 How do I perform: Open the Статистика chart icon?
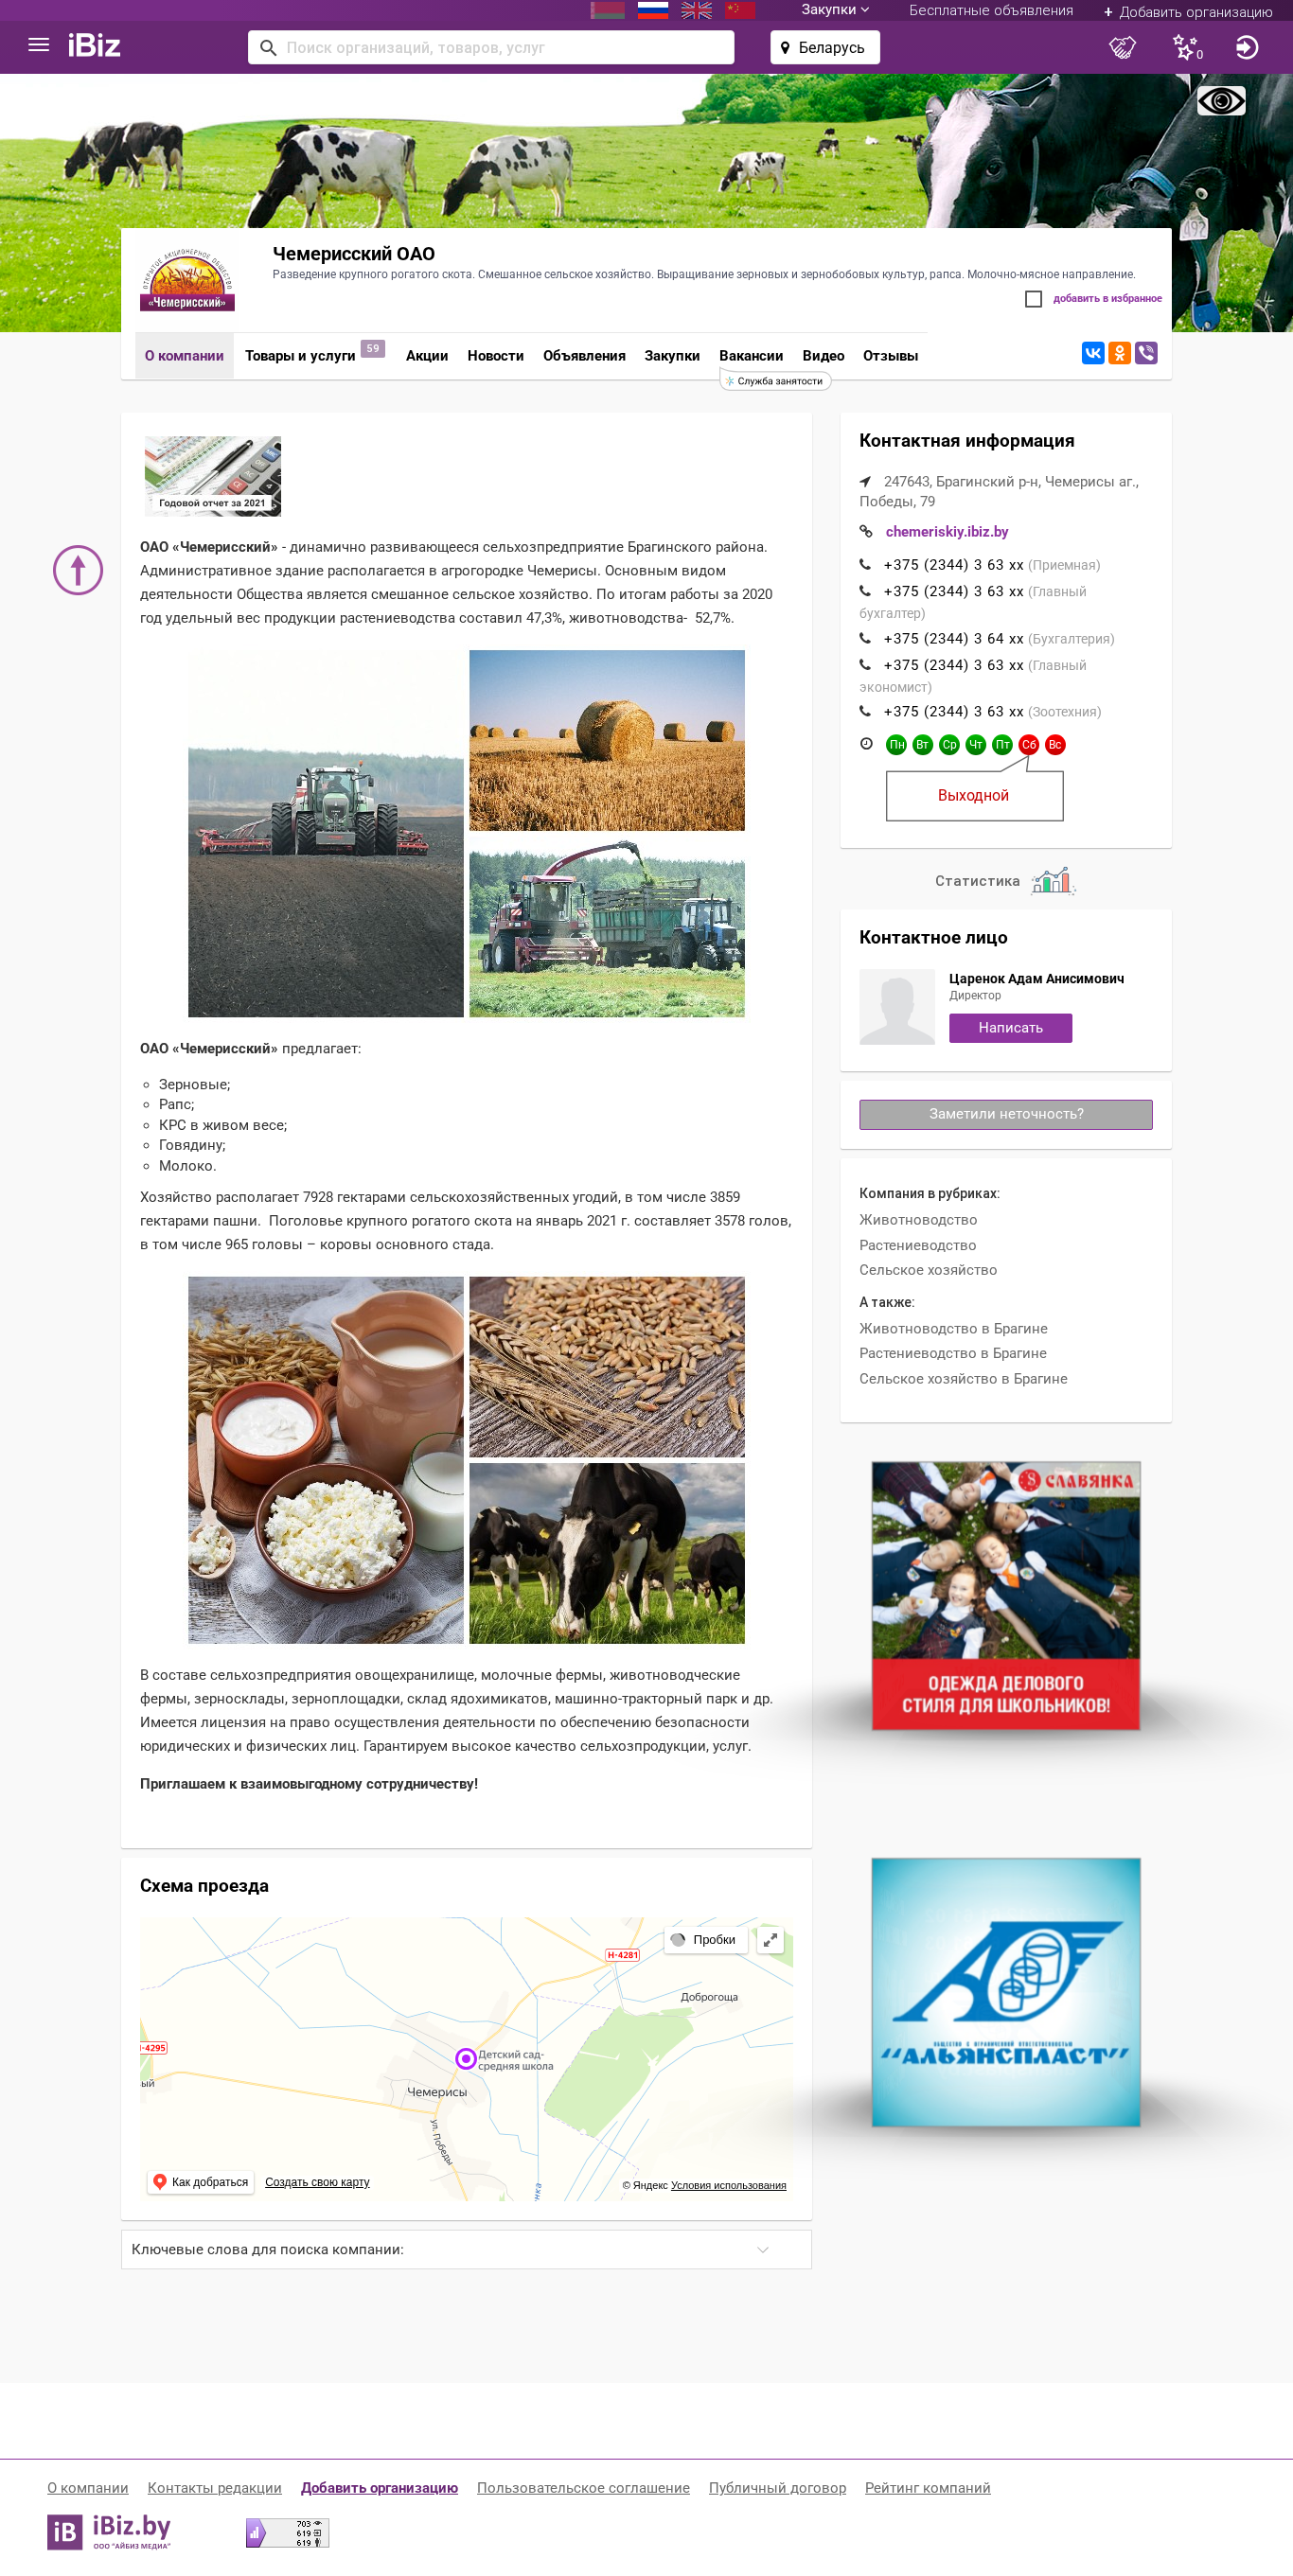[1052, 880]
